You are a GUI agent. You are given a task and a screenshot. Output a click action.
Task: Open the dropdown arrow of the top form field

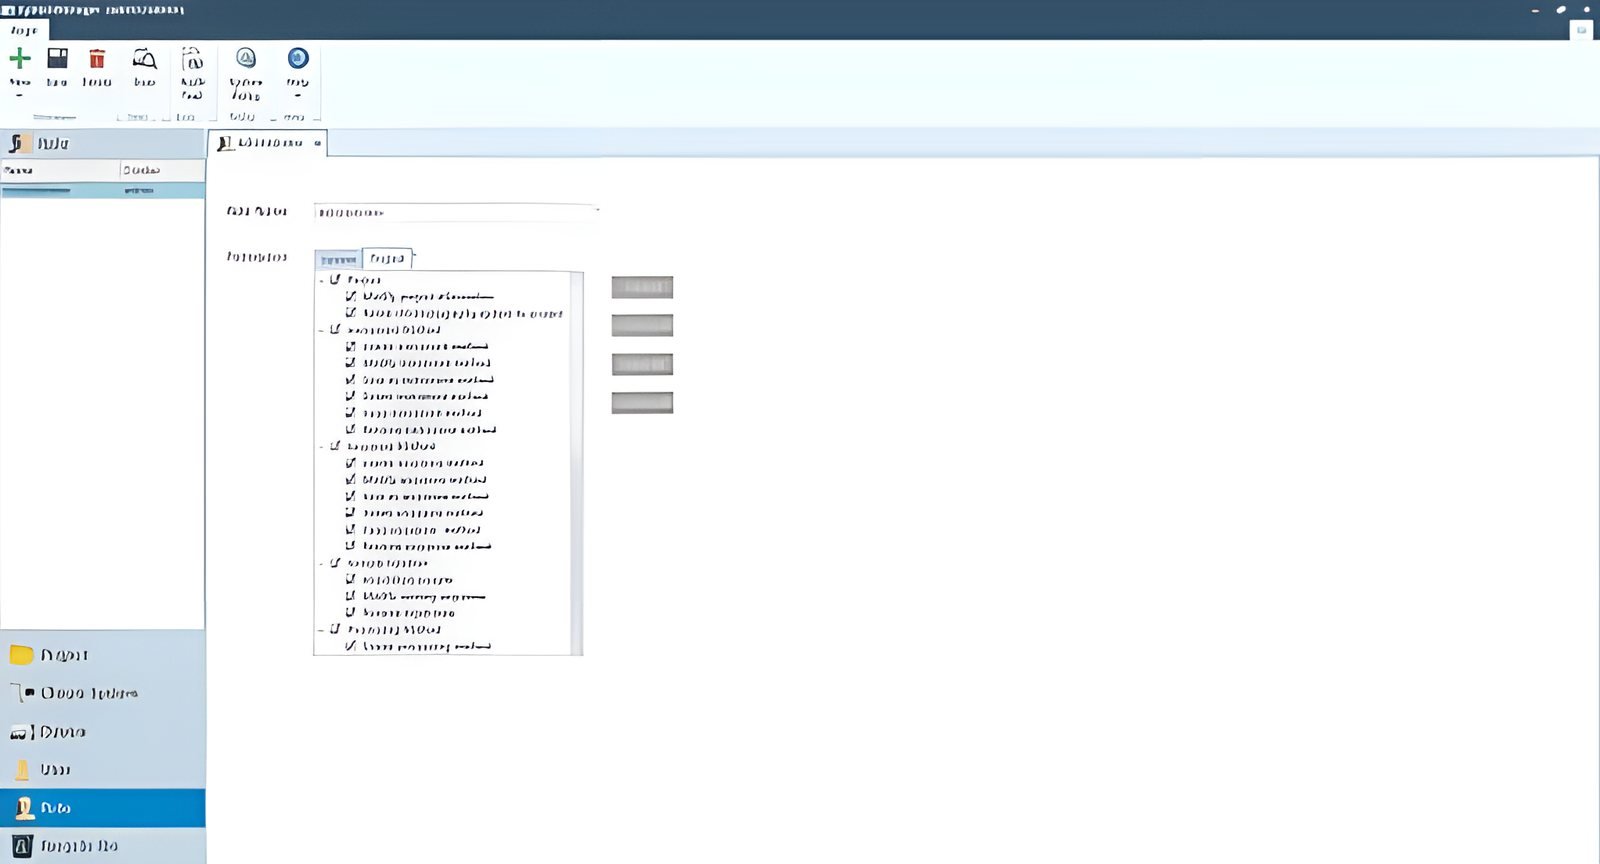[x=597, y=211]
